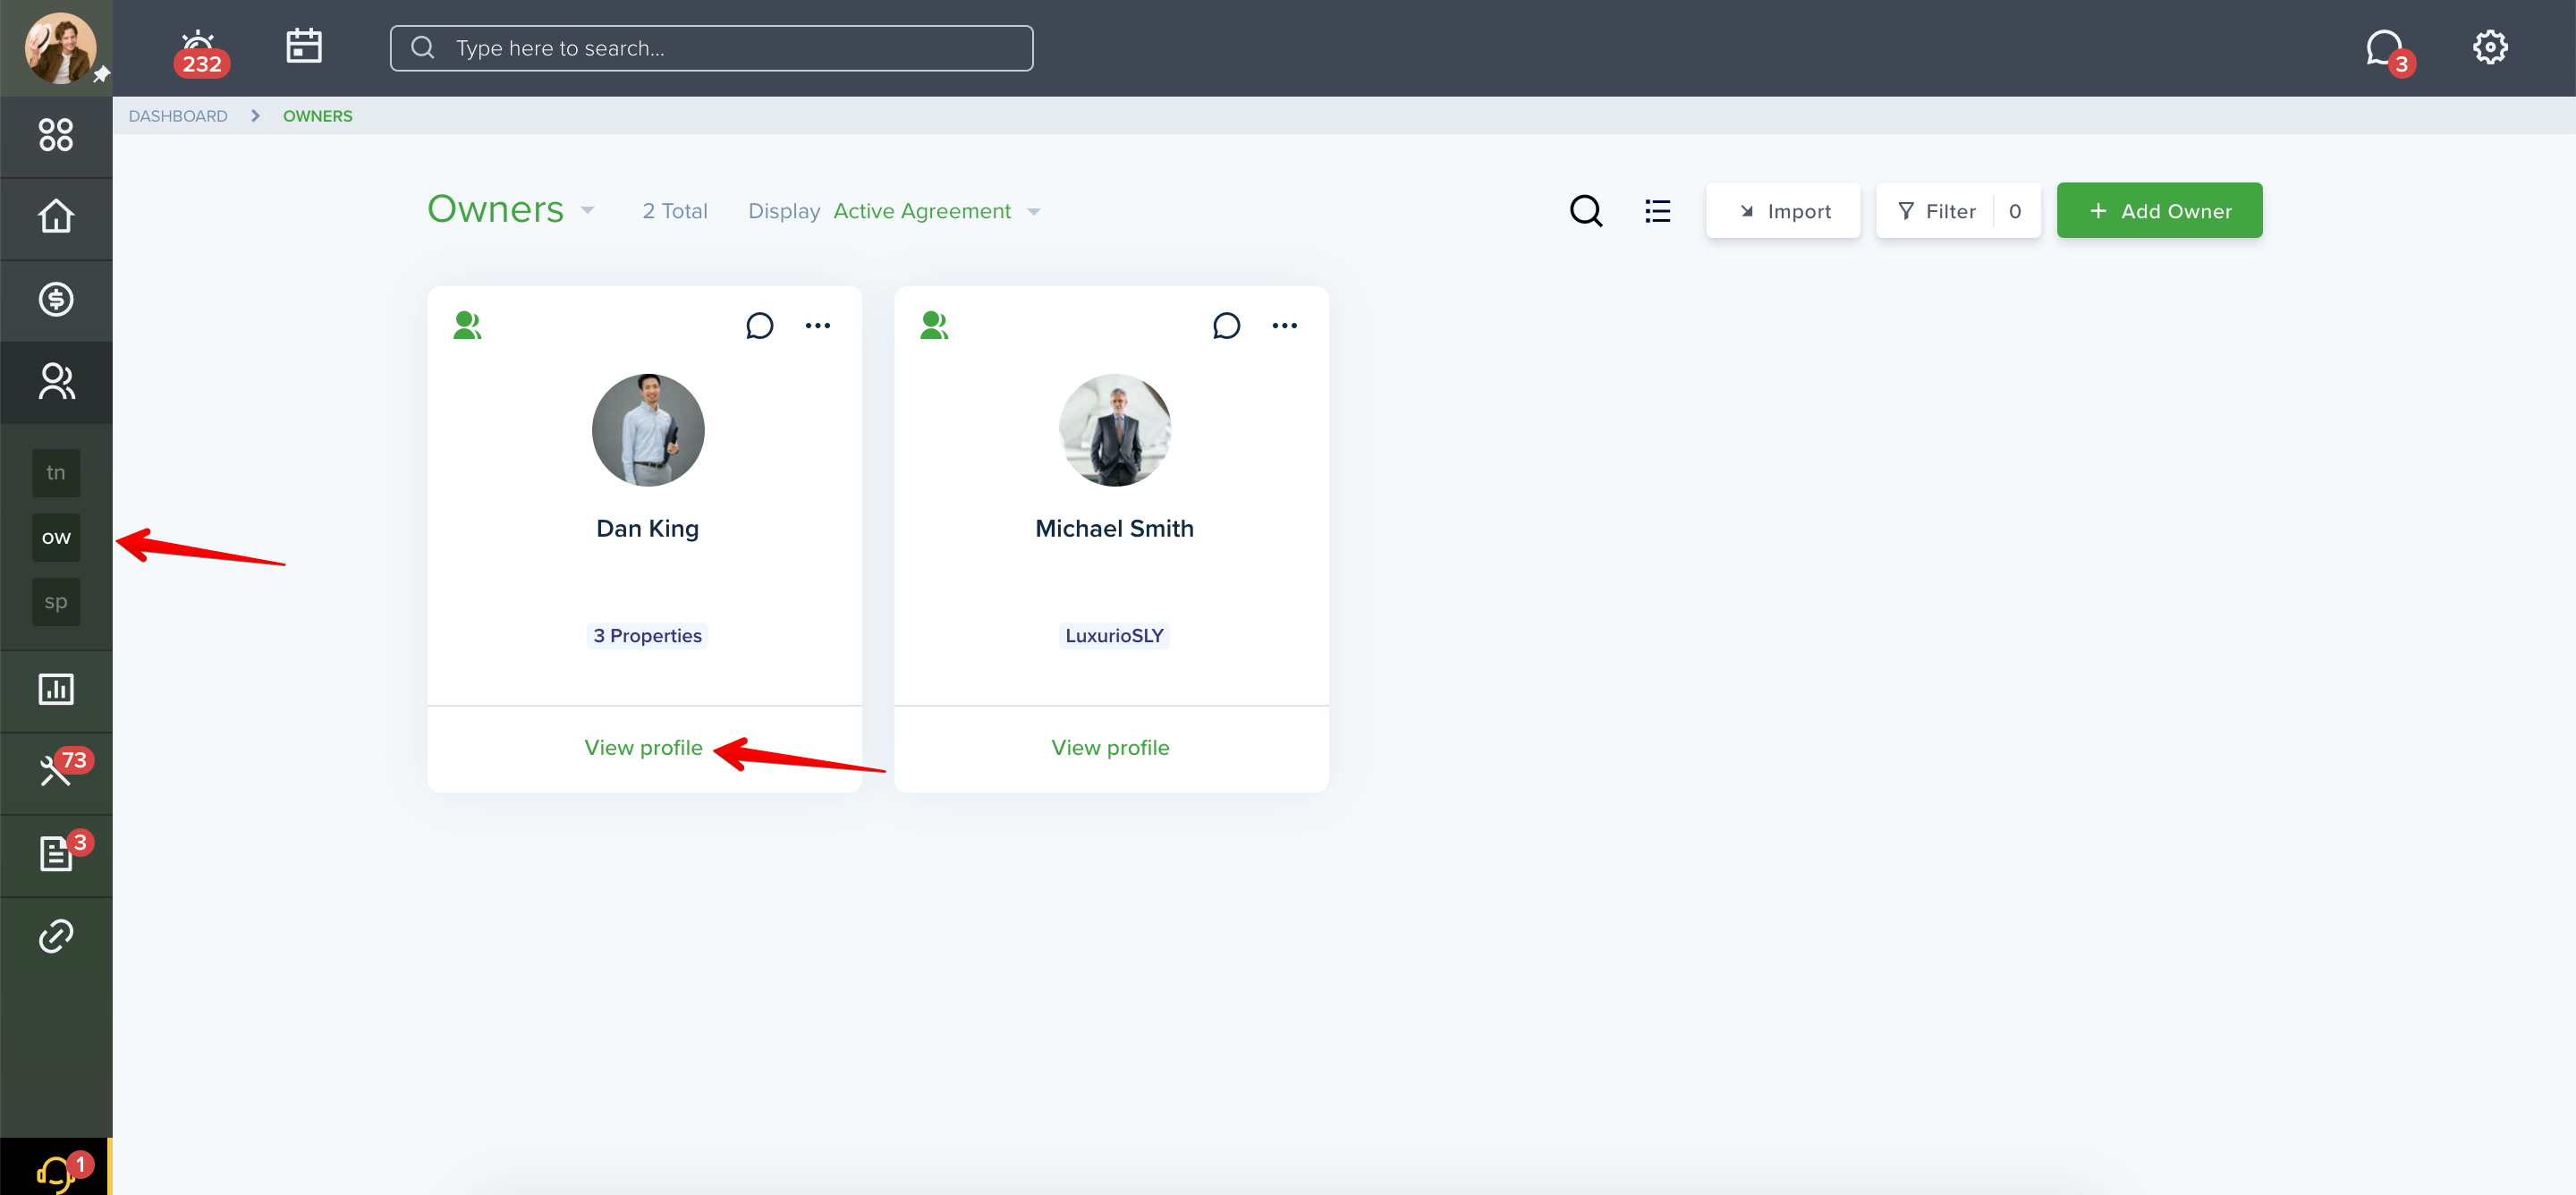Click the Dan King name
This screenshot has height=1195, width=2576.
pos(647,528)
